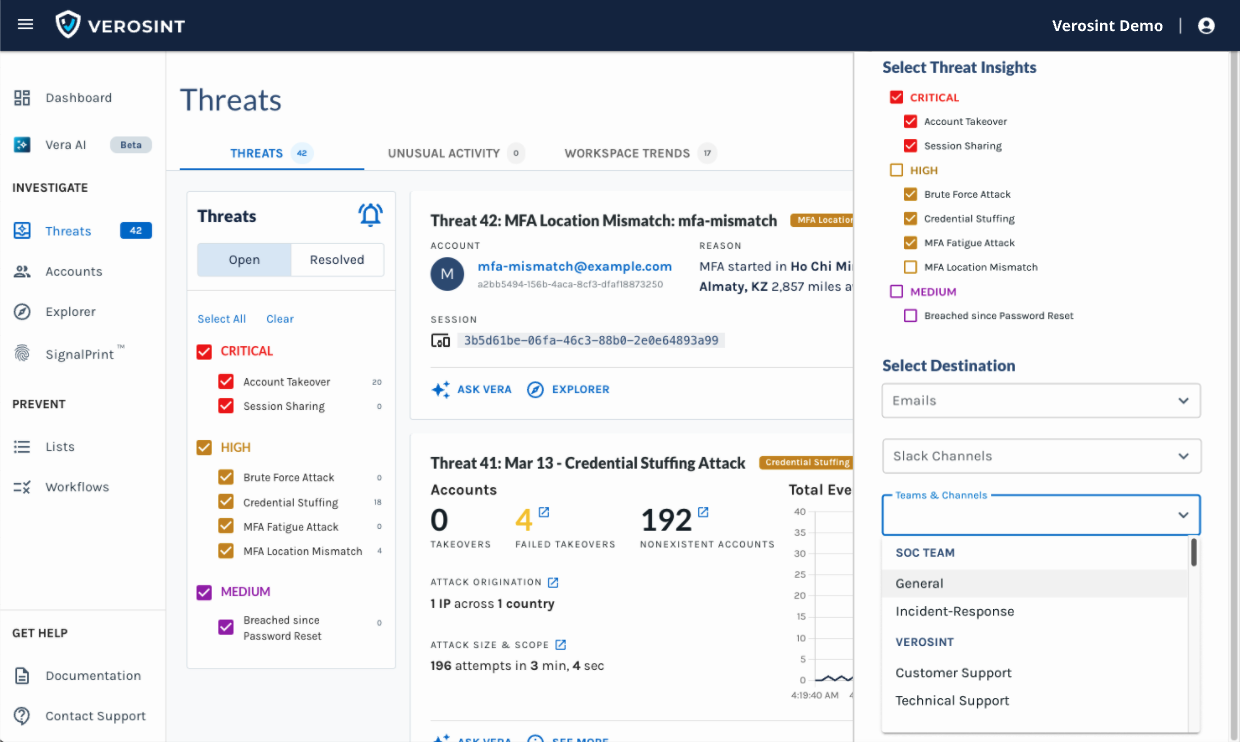Click the channel list scrollbar thumb

pos(1193,553)
